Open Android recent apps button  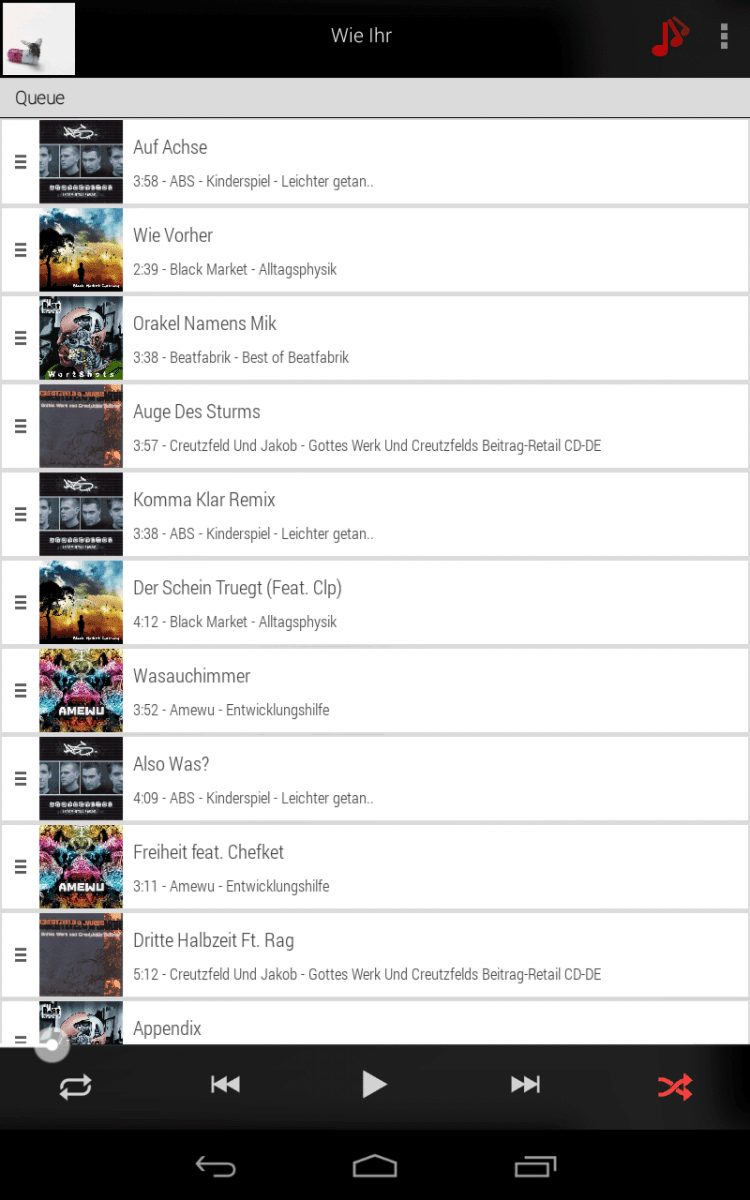(x=535, y=1166)
